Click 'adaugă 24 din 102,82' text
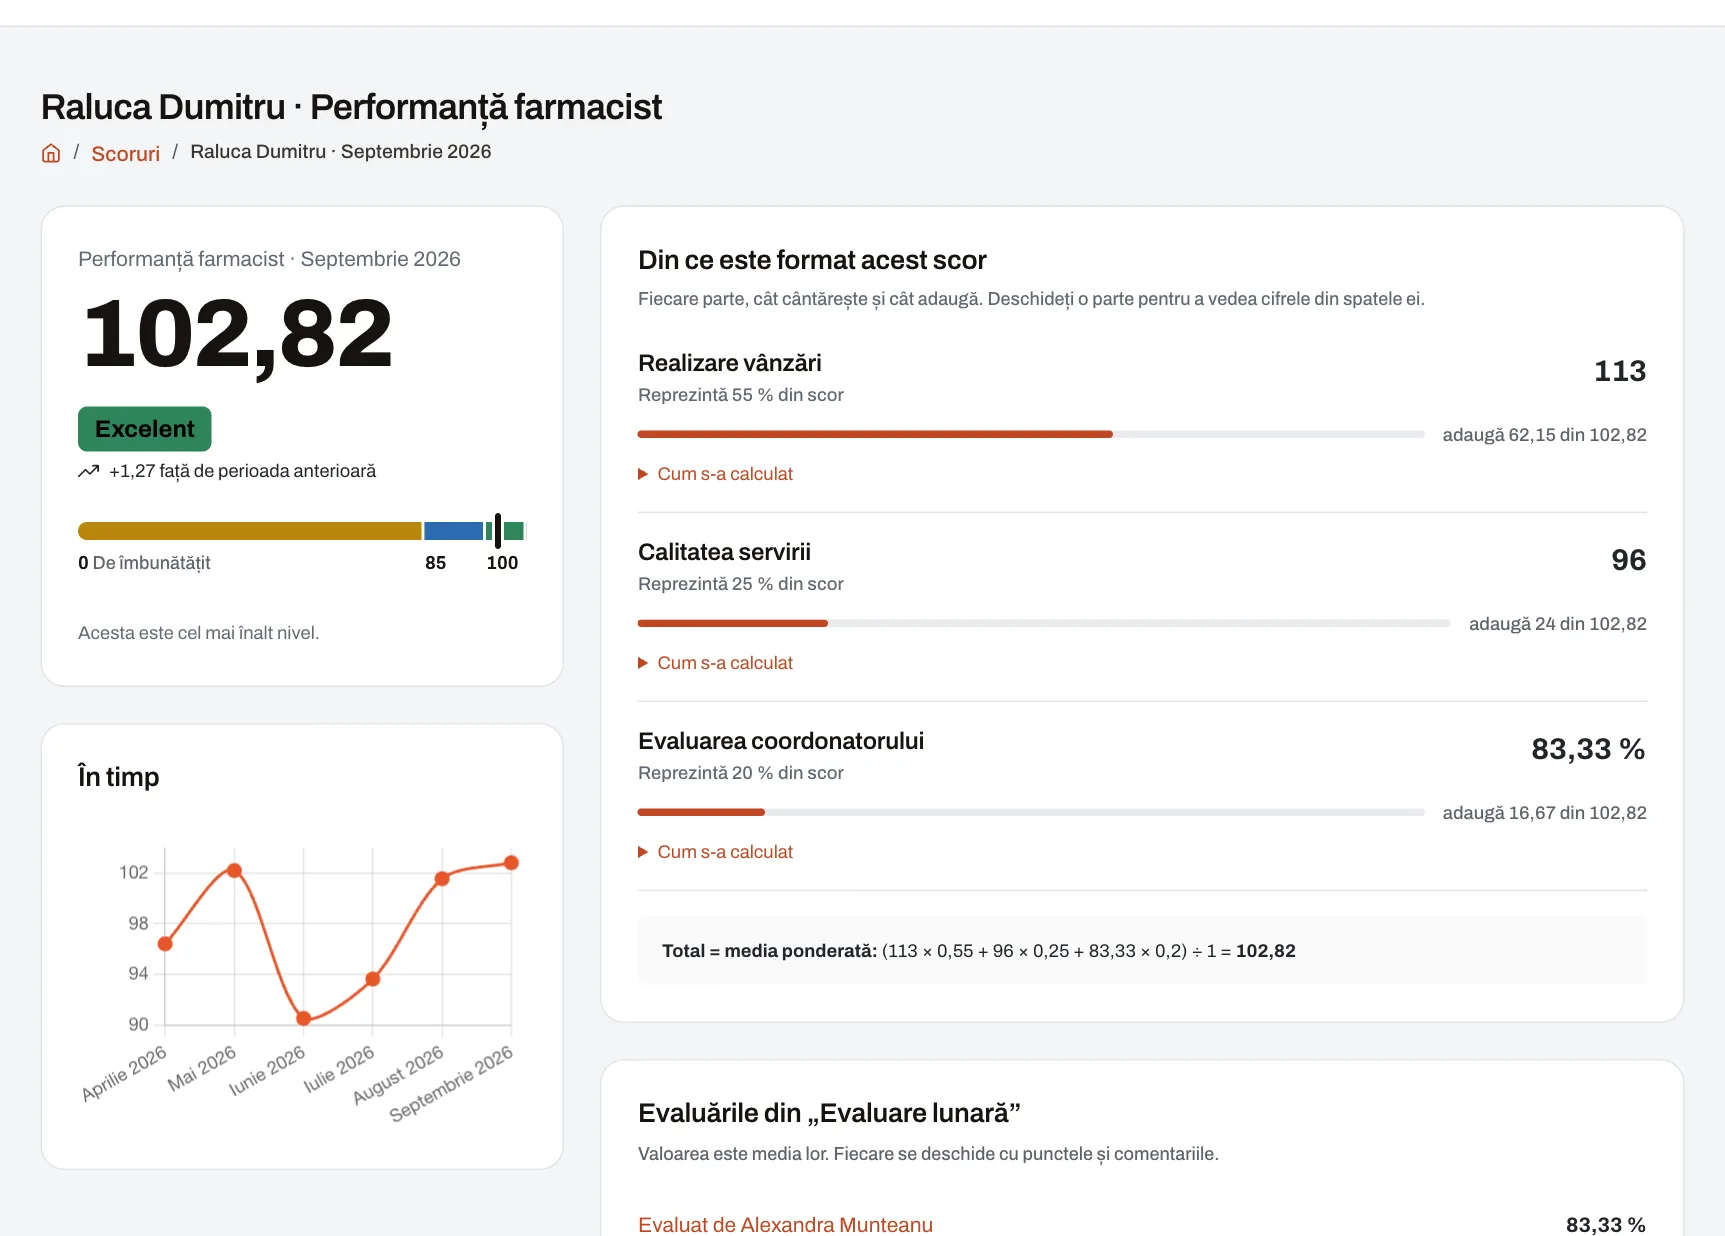The image size is (1725, 1236). [x=1557, y=624]
